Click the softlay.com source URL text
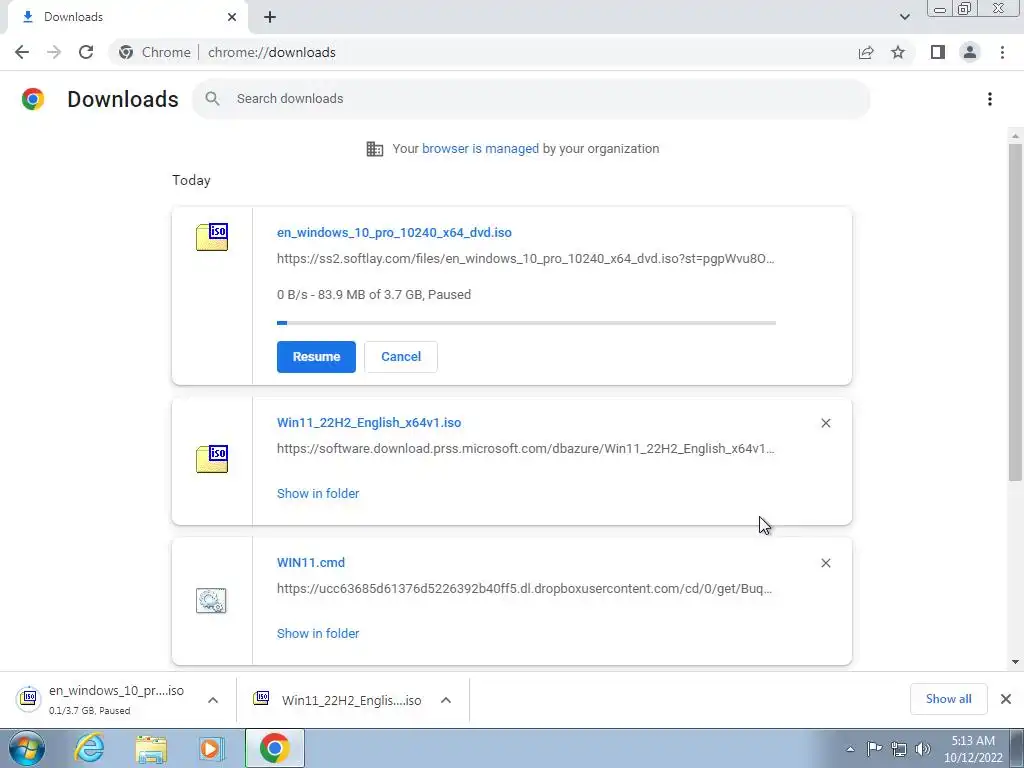This screenshot has width=1024, height=768. [x=526, y=259]
